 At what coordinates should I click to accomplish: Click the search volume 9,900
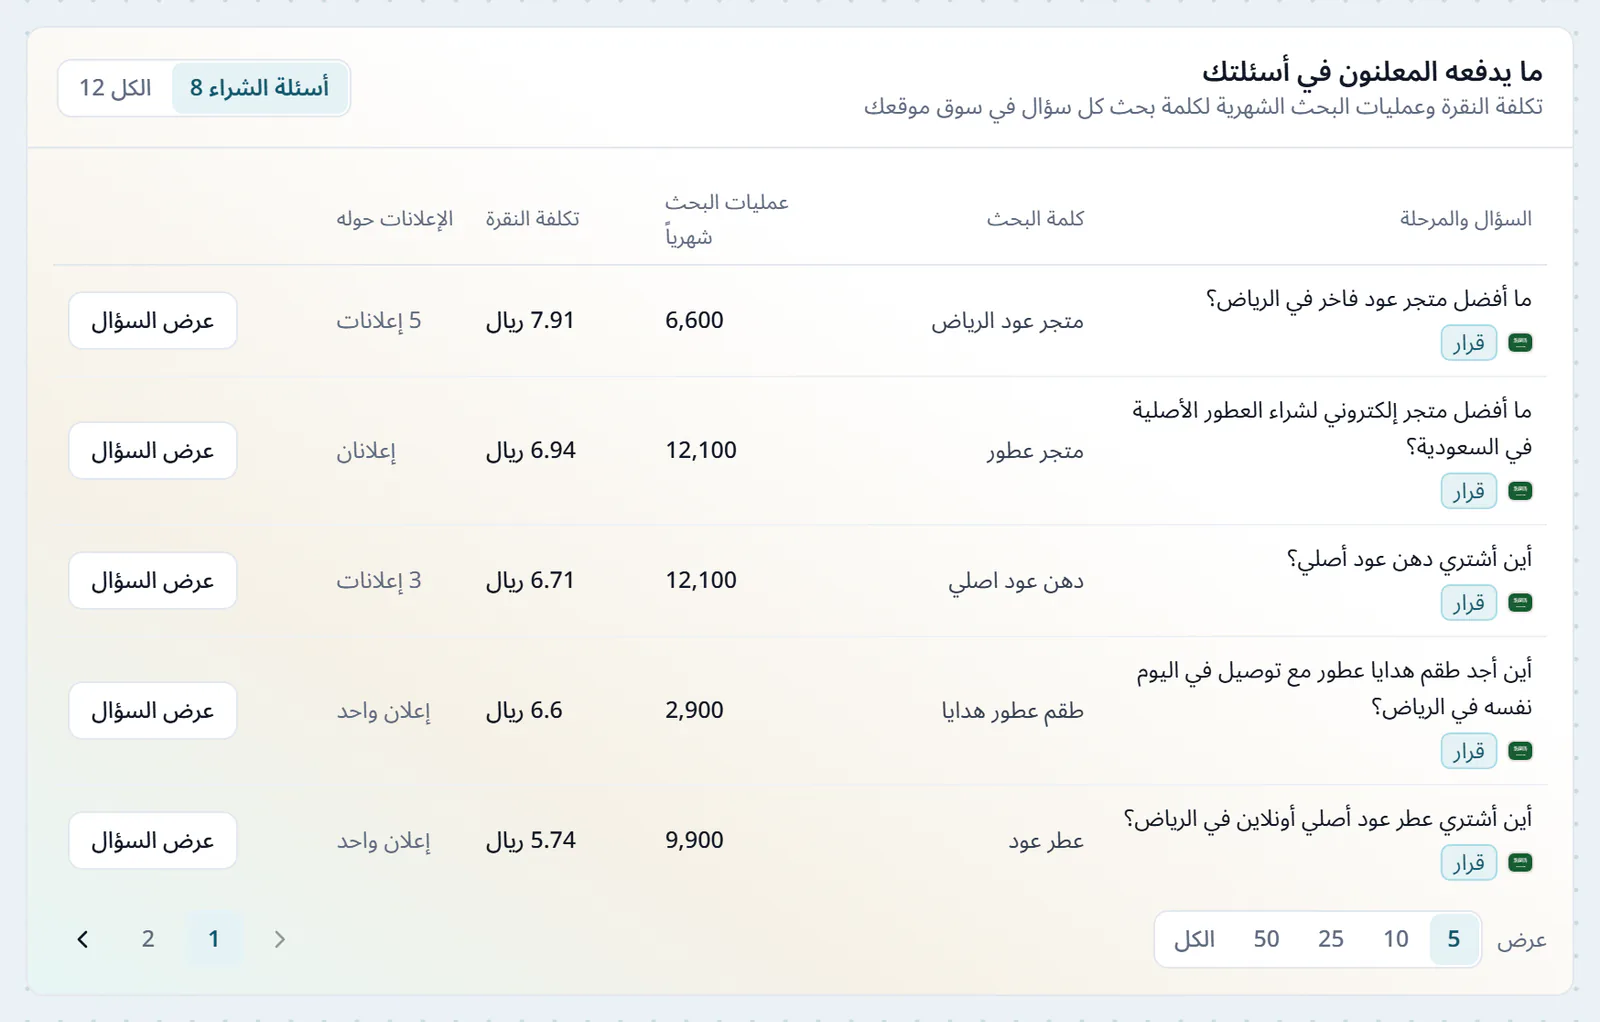(x=694, y=841)
